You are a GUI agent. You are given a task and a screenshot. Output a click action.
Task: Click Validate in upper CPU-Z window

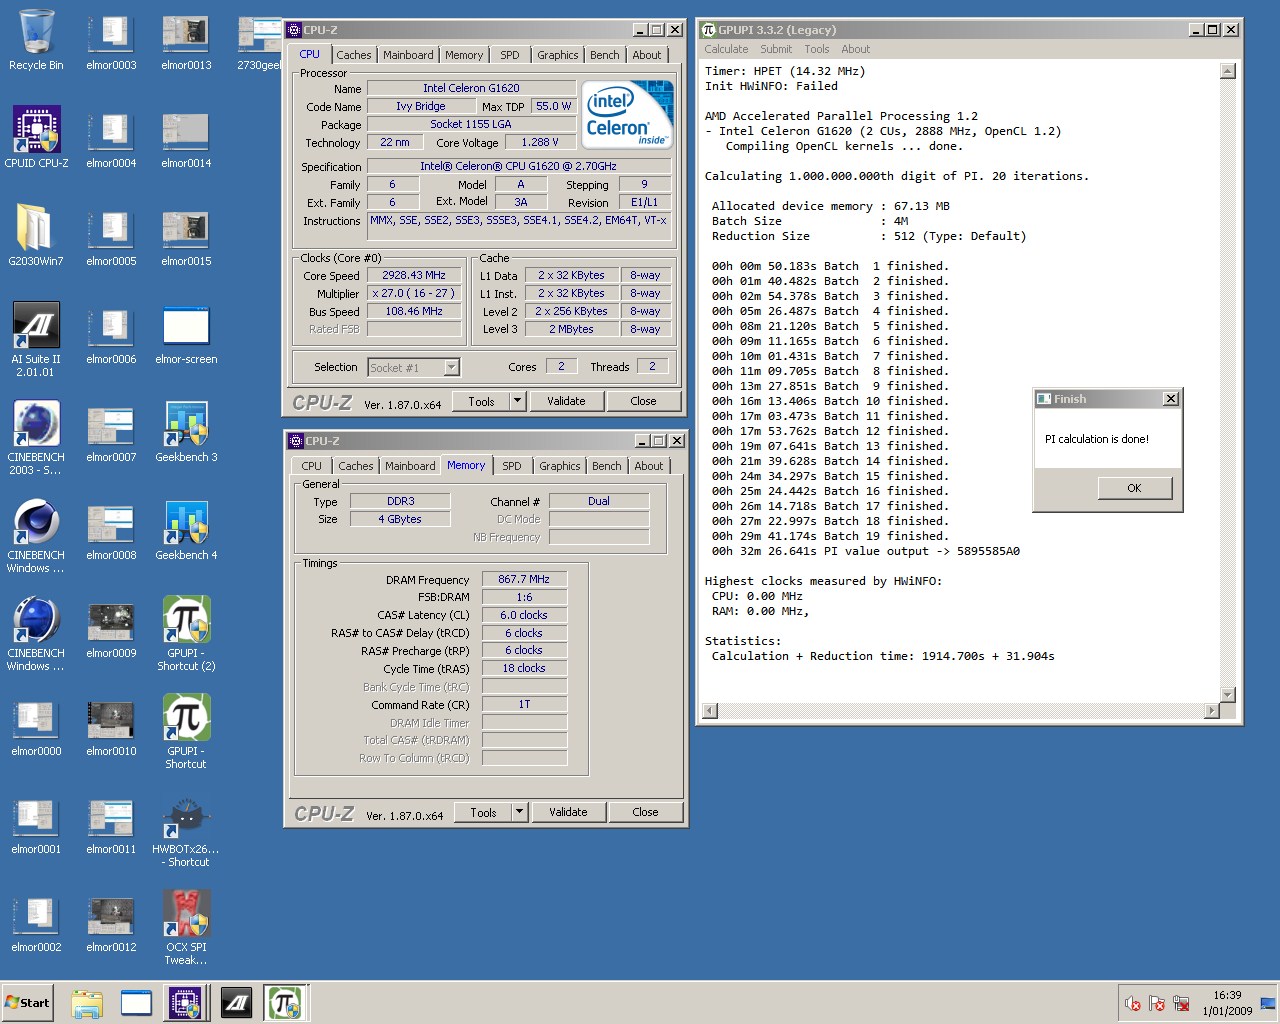[566, 401]
